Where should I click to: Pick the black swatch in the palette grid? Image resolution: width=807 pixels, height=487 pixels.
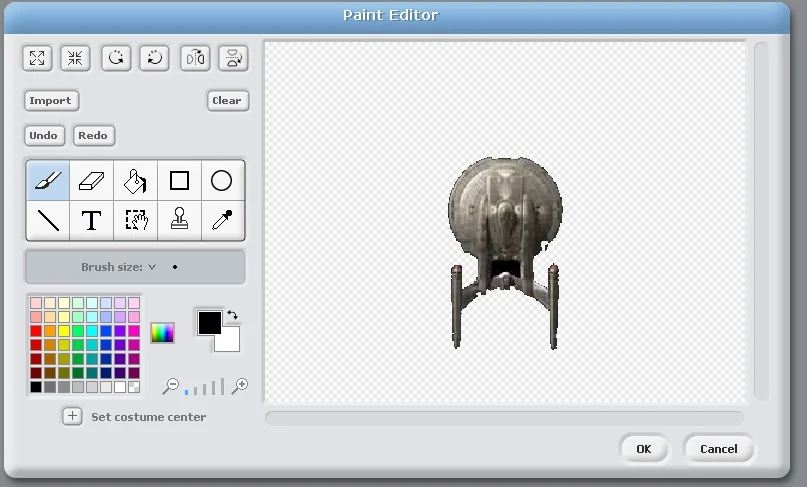[36, 387]
